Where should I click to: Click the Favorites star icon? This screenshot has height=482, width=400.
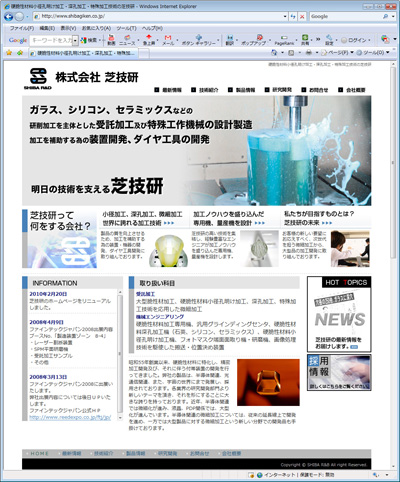coord(9,53)
